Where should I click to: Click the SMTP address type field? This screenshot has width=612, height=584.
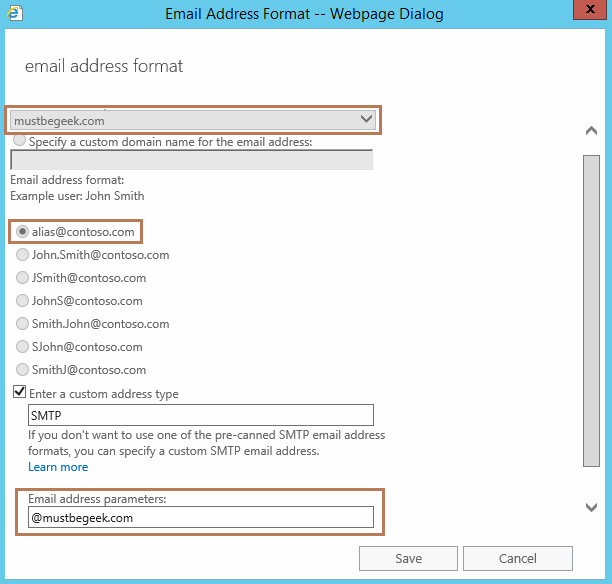[x=200, y=415]
